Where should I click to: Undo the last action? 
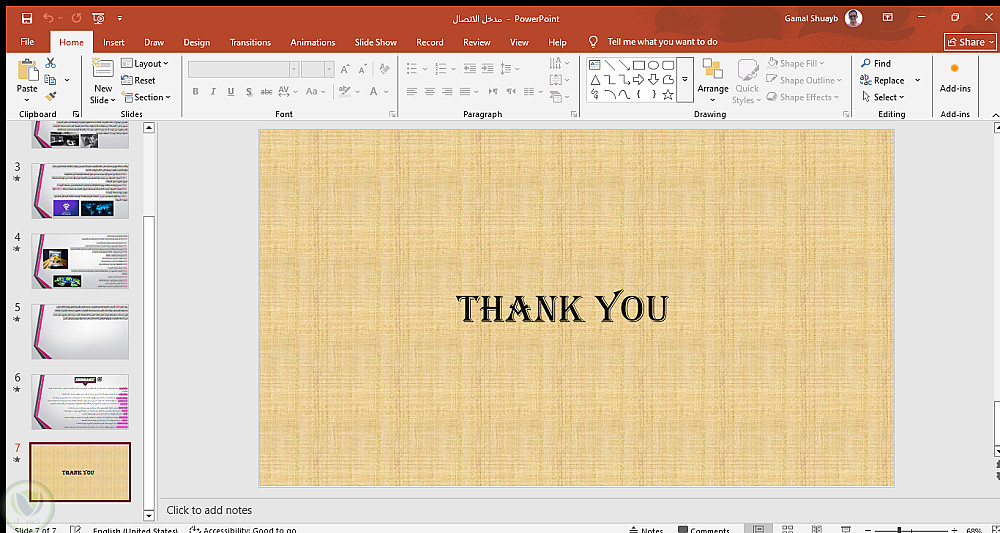coord(48,18)
